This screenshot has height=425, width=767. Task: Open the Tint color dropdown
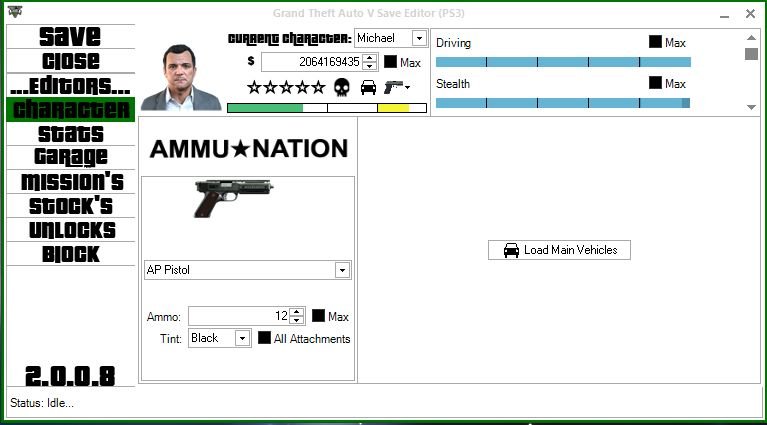click(x=242, y=338)
